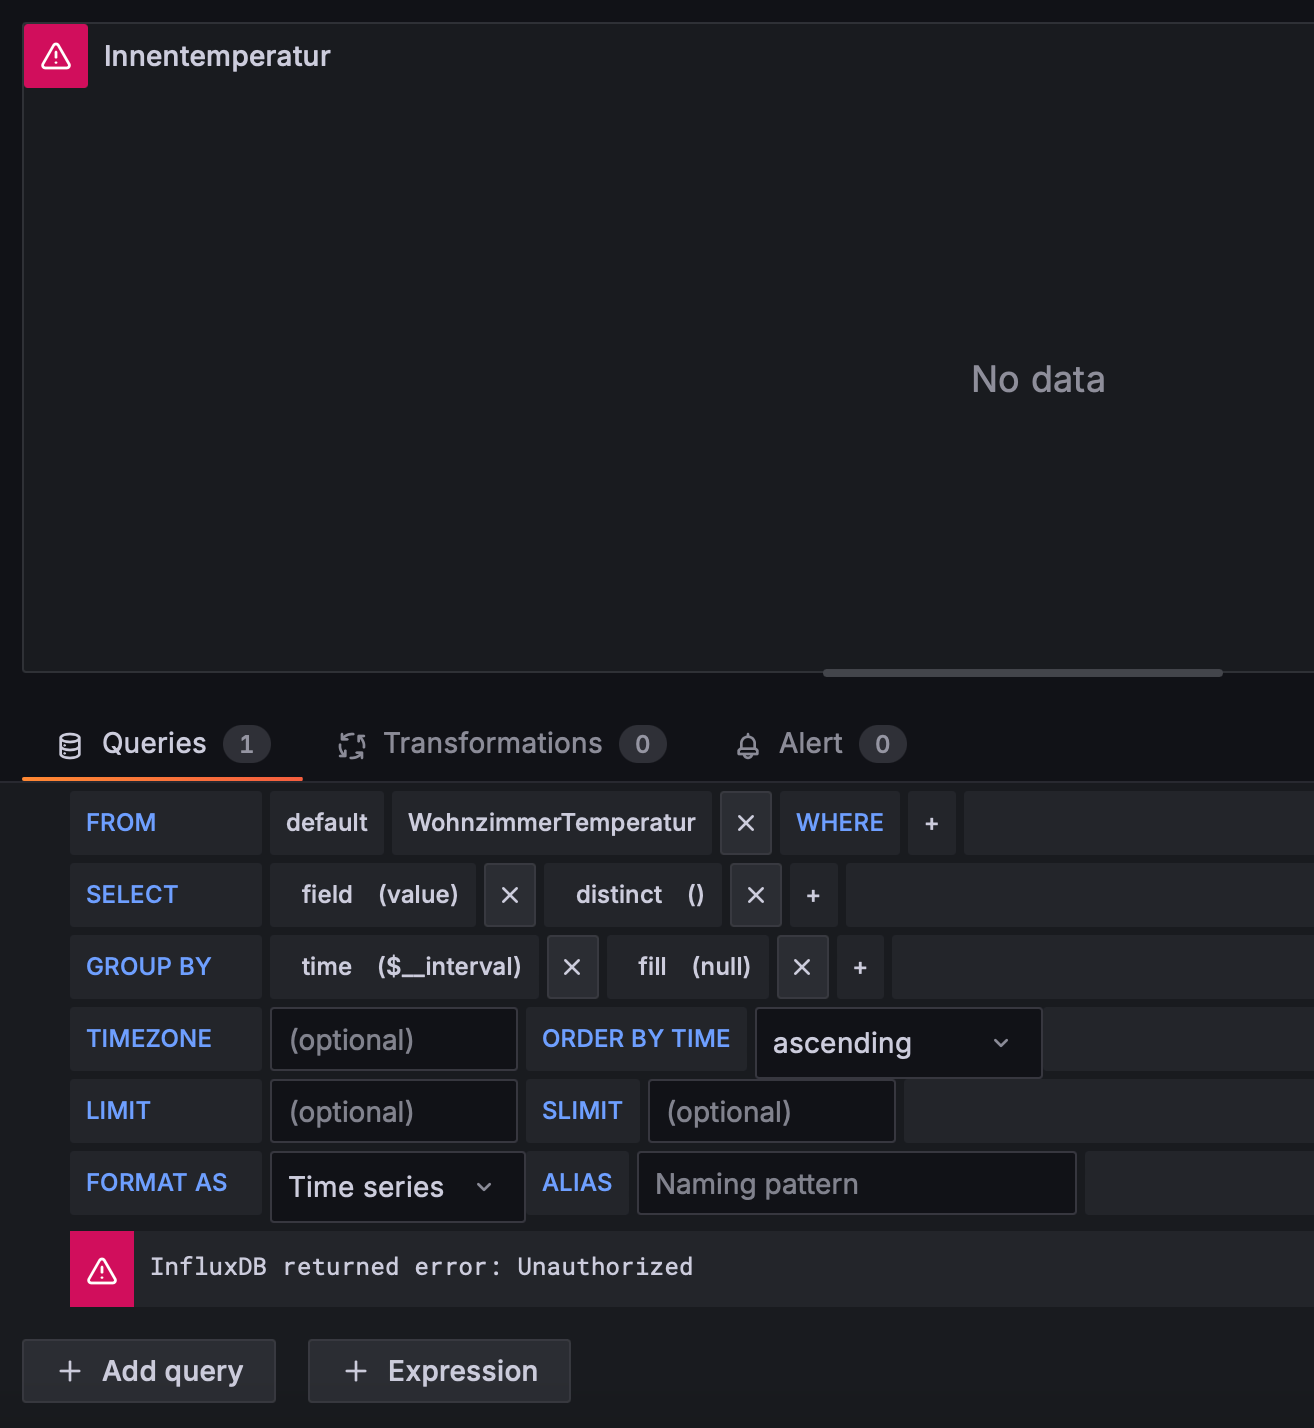Image resolution: width=1314 pixels, height=1428 pixels.
Task: Click the WHERE label
Action: point(840,823)
